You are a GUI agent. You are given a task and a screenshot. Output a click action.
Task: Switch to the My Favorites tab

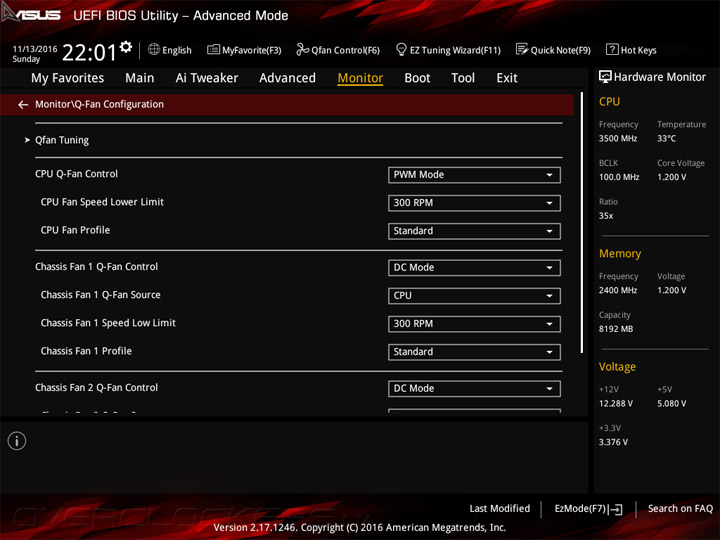click(68, 78)
